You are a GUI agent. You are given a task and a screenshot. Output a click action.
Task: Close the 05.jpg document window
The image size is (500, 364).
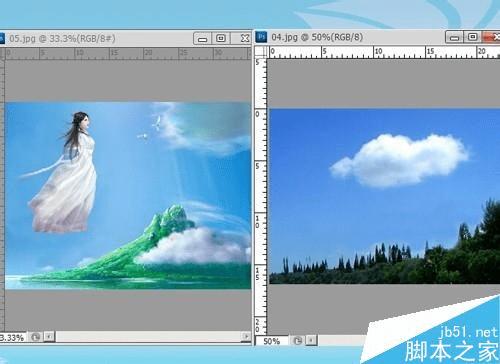(242, 39)
